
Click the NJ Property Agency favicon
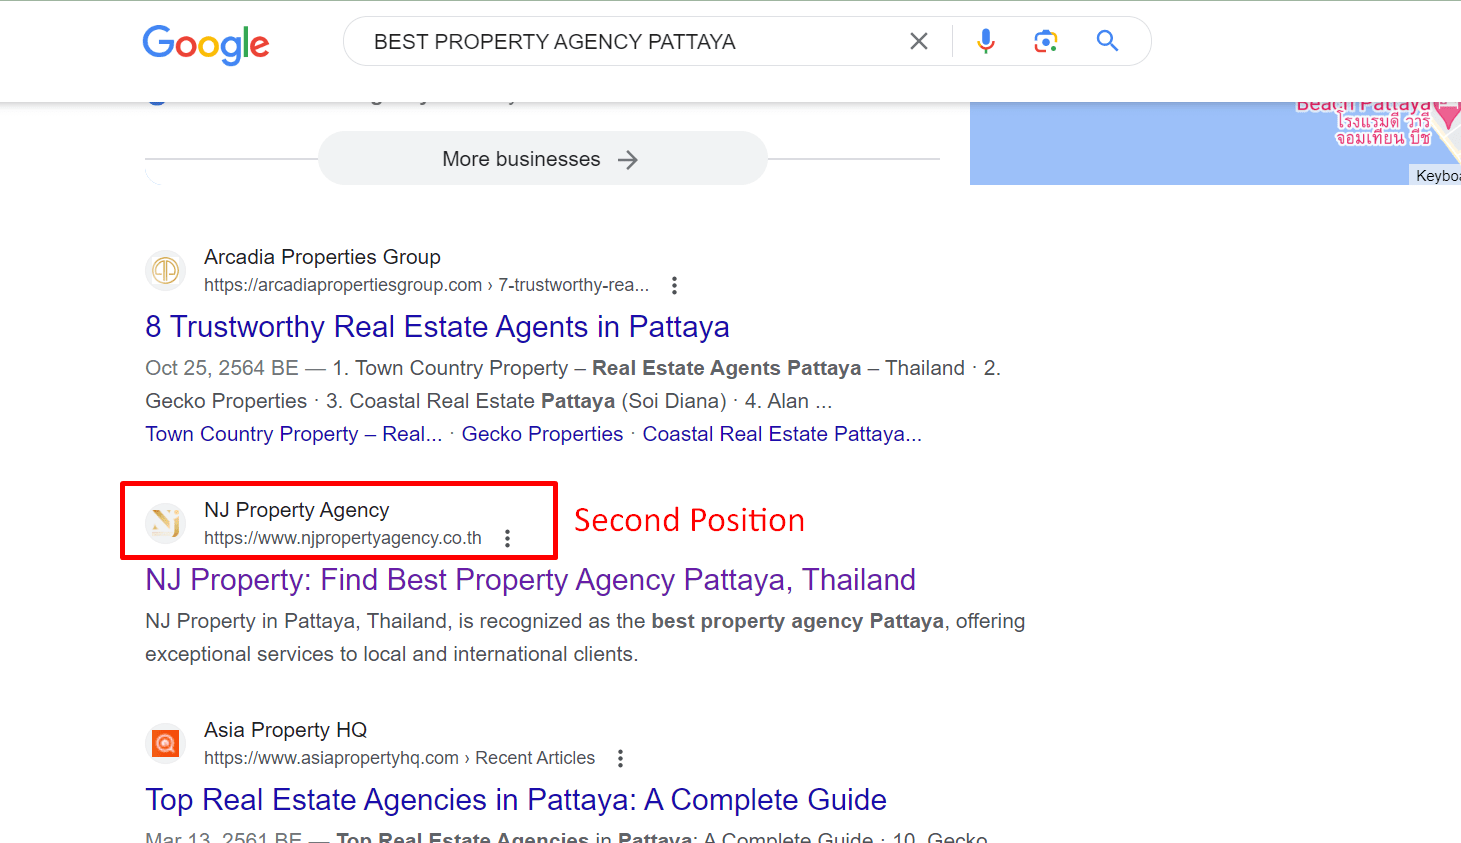coord(166,523)
